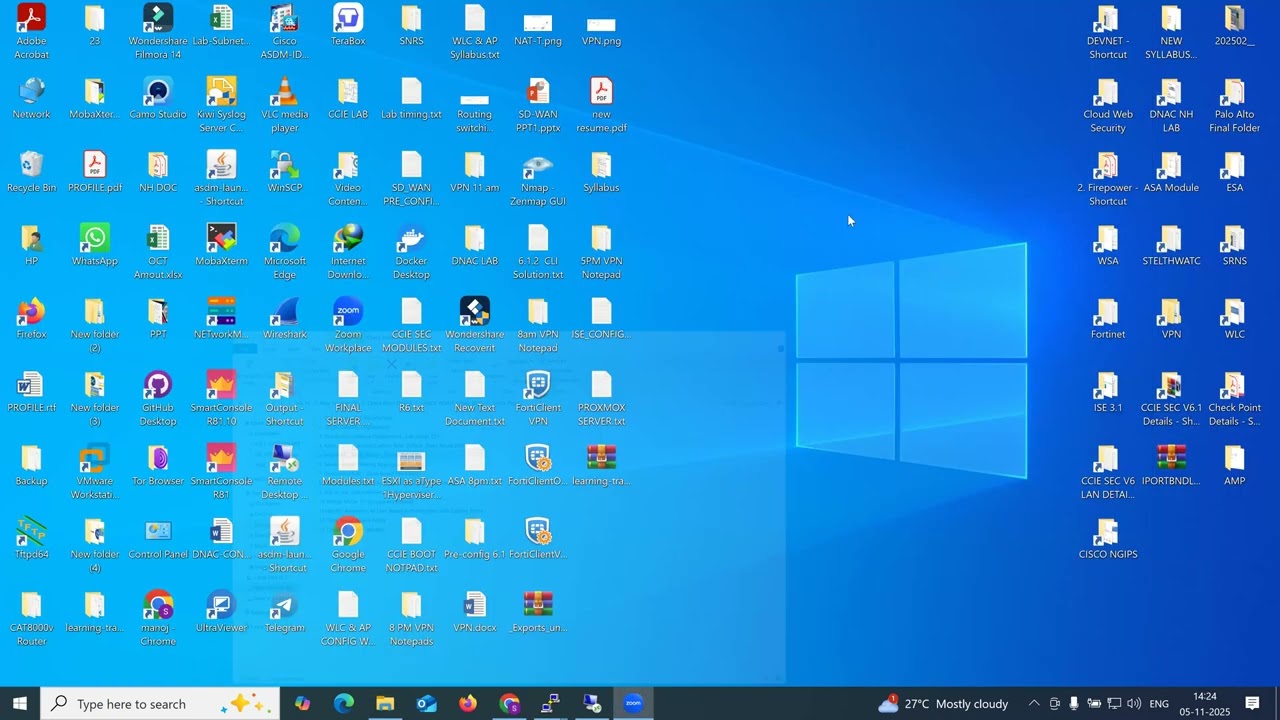Viewport: 1280px width, 720px height.
Task: Open the TeraBox desktop icon
Action: click(x=348, y=26)
